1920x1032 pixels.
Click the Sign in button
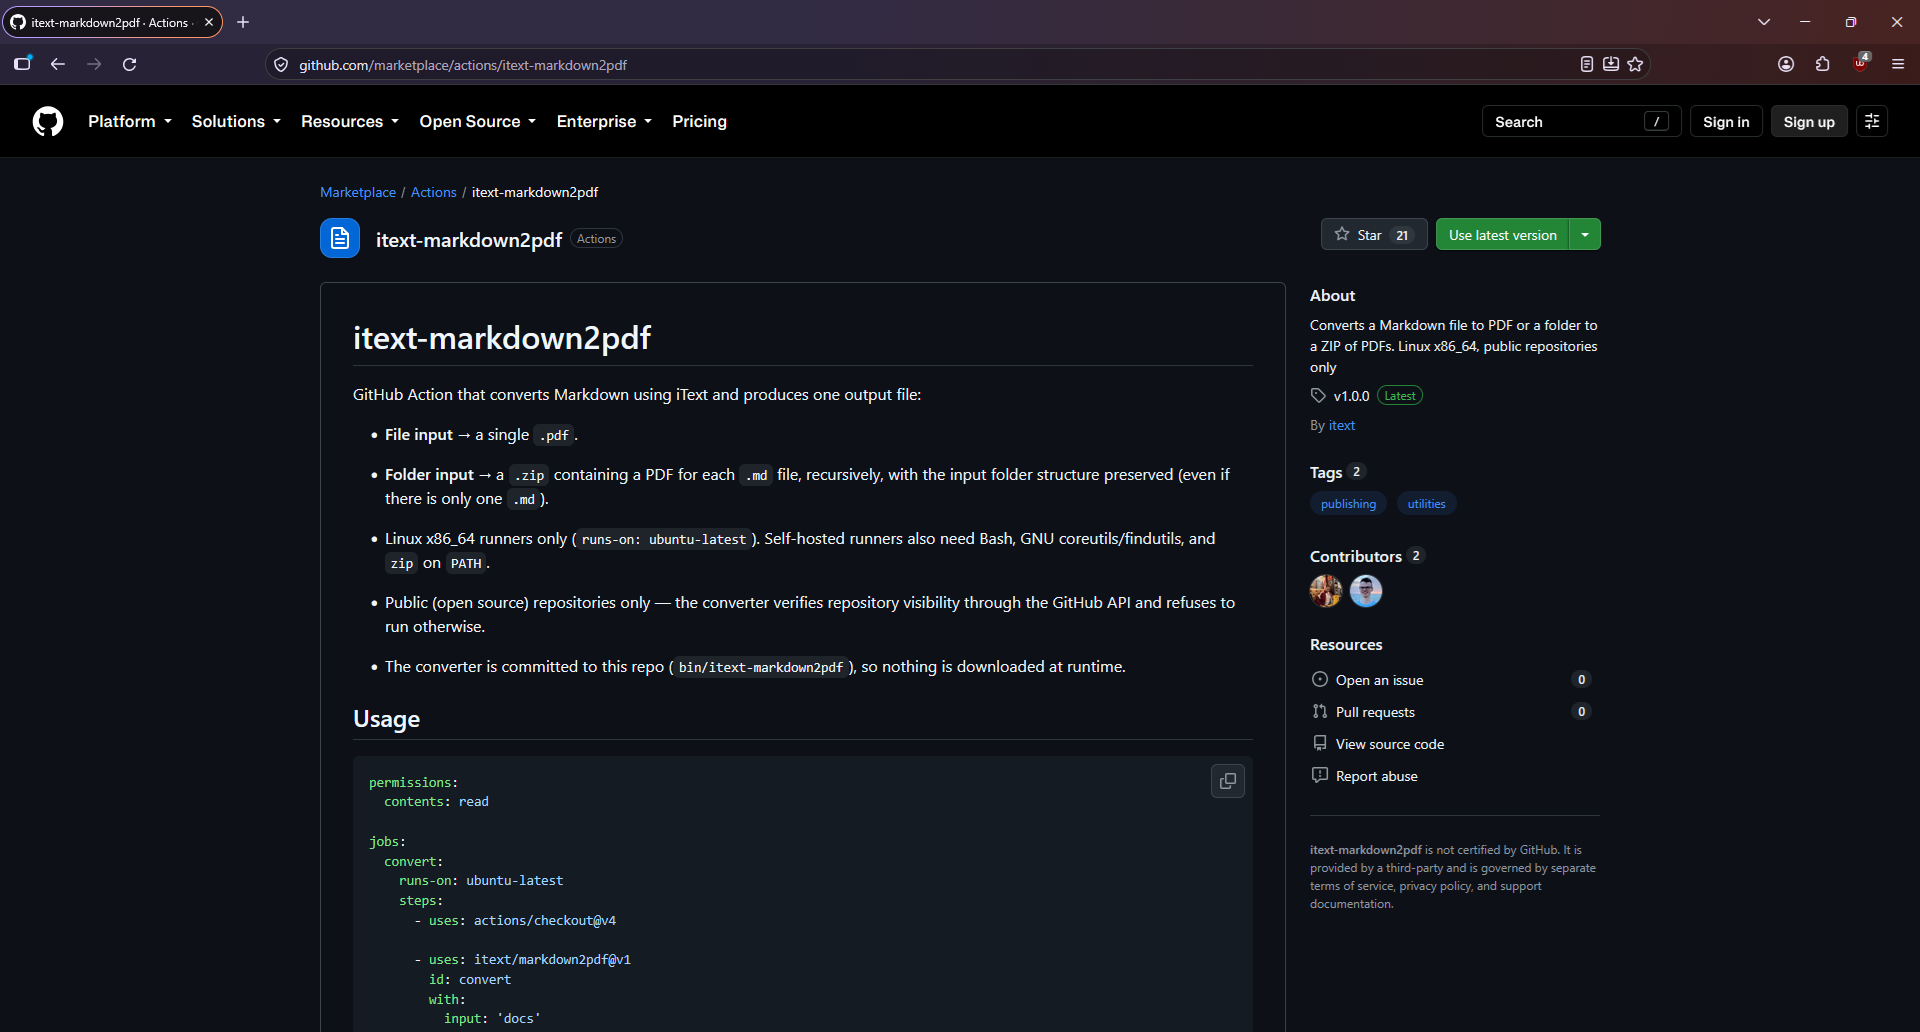(x=1726, y=122)
